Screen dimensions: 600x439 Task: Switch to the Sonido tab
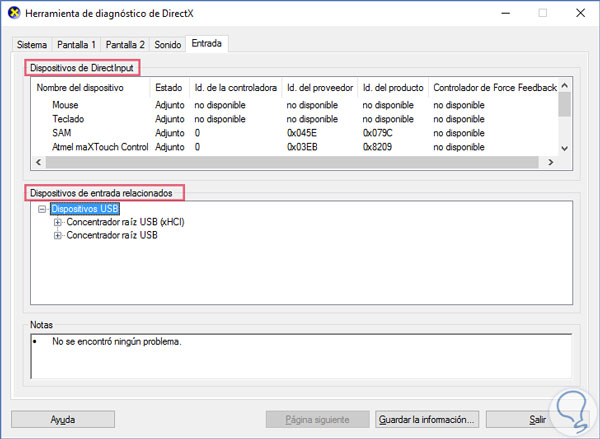click(168, 45)
